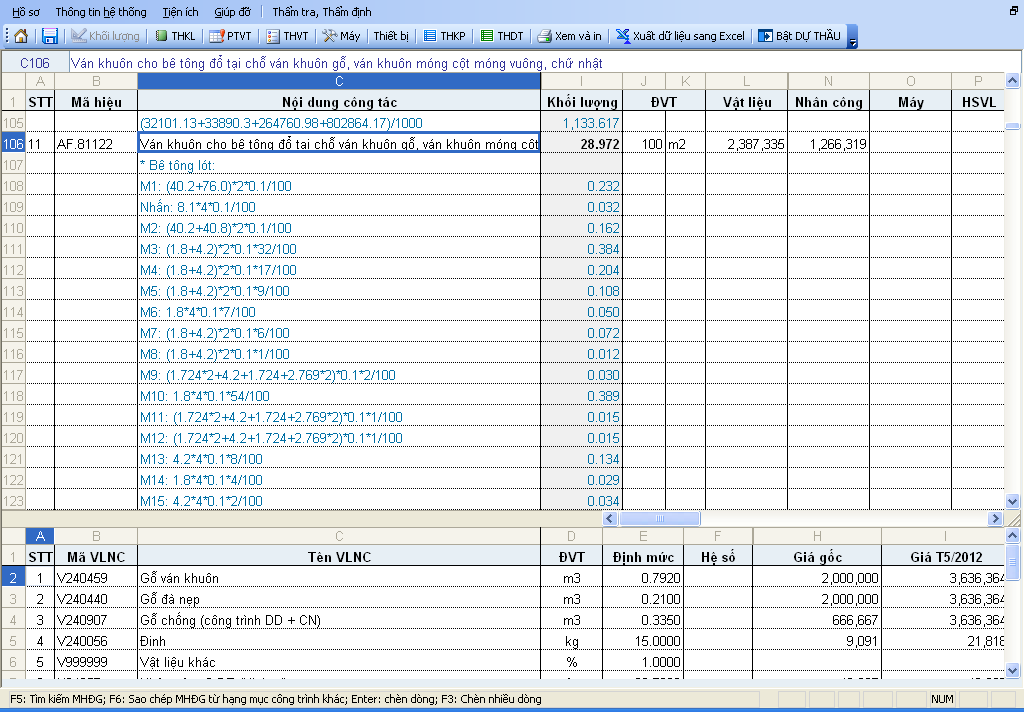Click the upper table vertical scrollbar thumb
1024x712 pixels.
[1012, 126]
